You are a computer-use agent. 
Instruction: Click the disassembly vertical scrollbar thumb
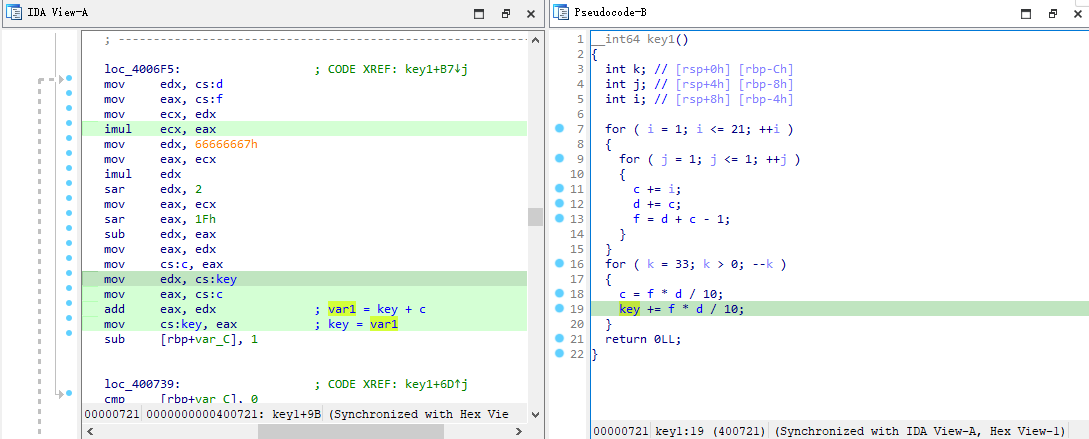(x=536, y=217)
